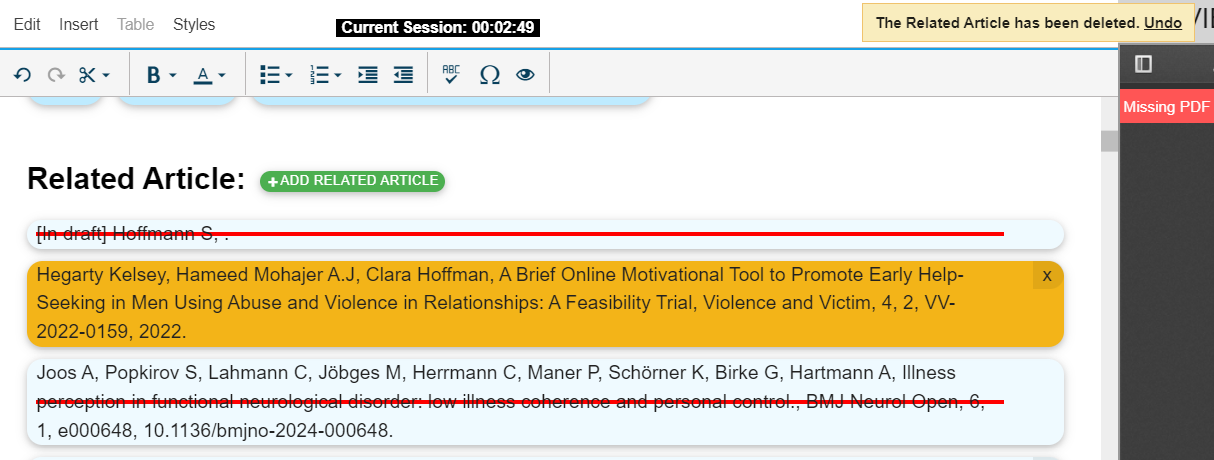The height and width of the screenshot is (460, 1214).
Task: Run the ABC spellcheck tool
Action: 451,75
